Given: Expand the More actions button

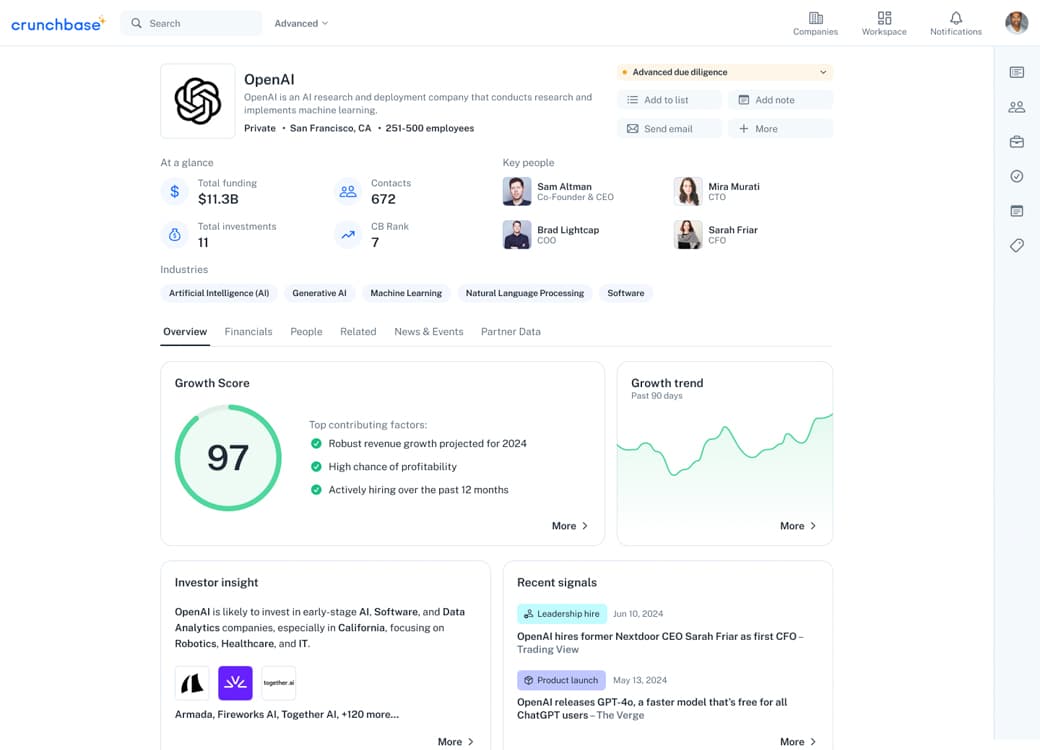Looking at the screenshot, I should click(780, 129).
